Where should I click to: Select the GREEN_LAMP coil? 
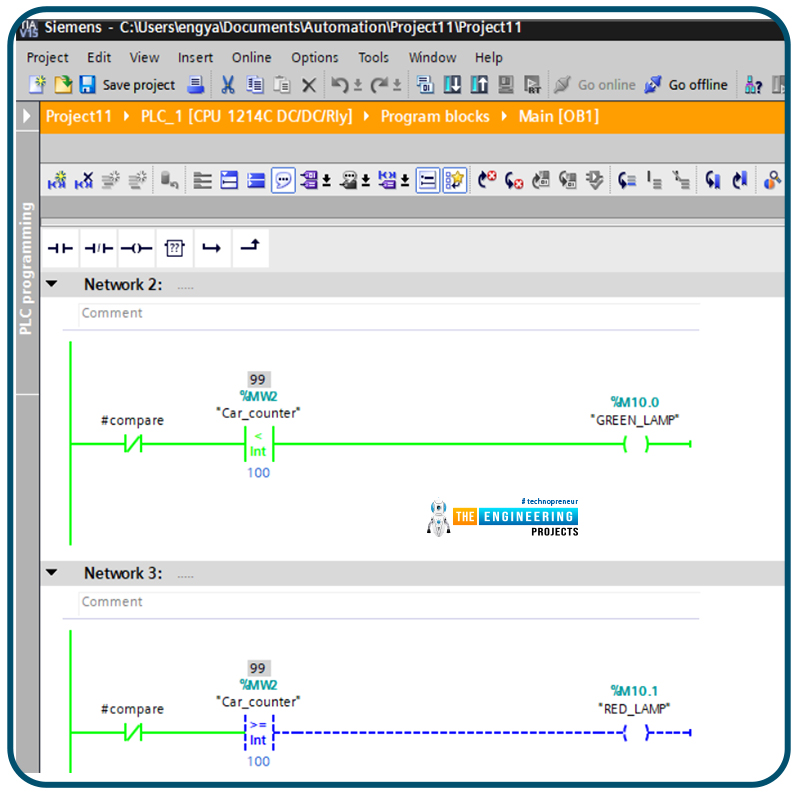click(x=636, y=444)
